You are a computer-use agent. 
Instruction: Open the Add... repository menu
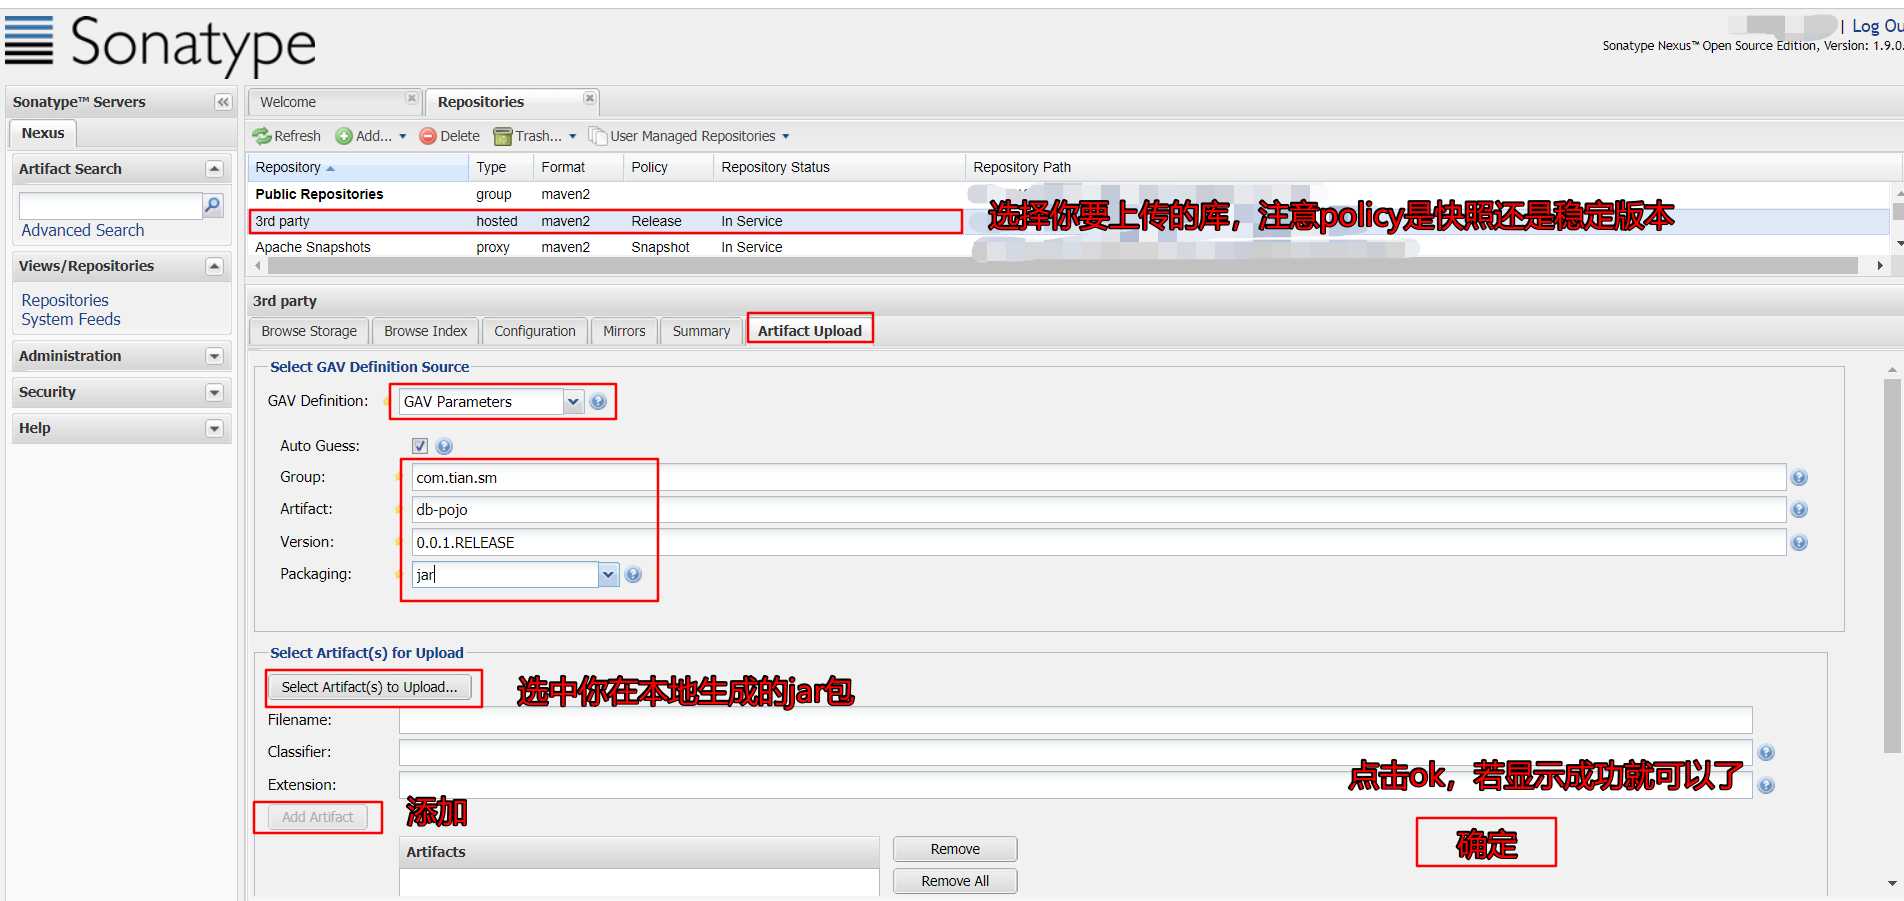click(371, 136)
